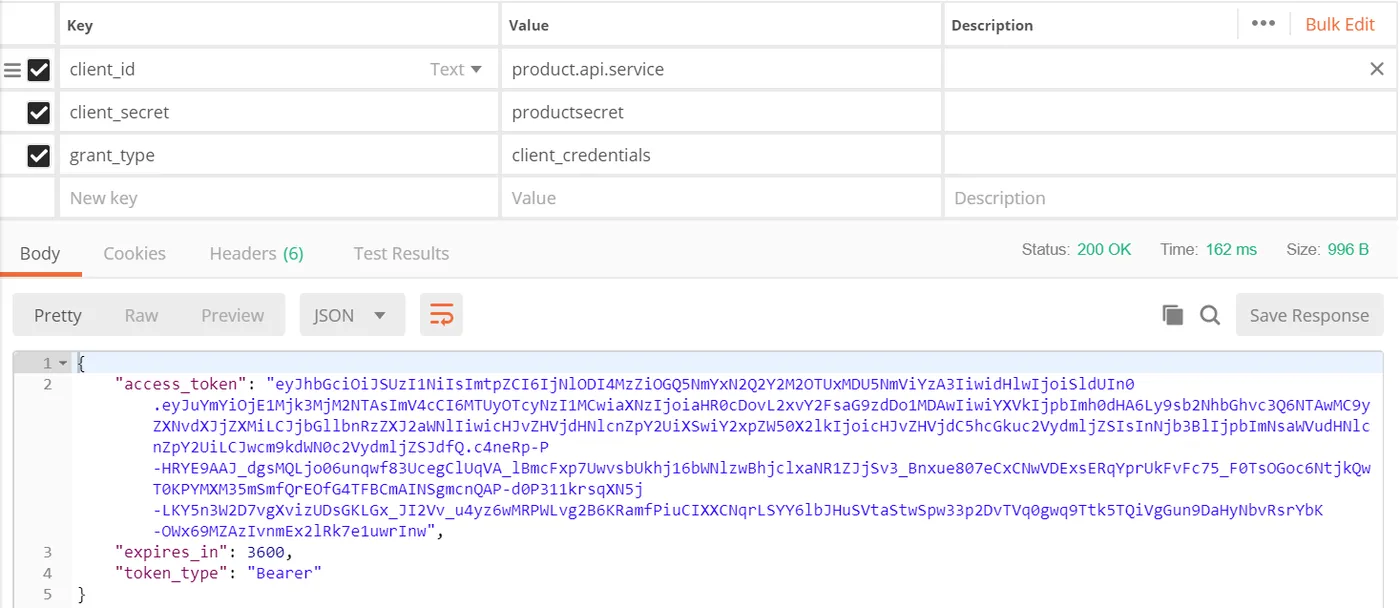Switch the response view to Raw
The height and width of the screenshot is (608, 1400).
tap(141, 315)
